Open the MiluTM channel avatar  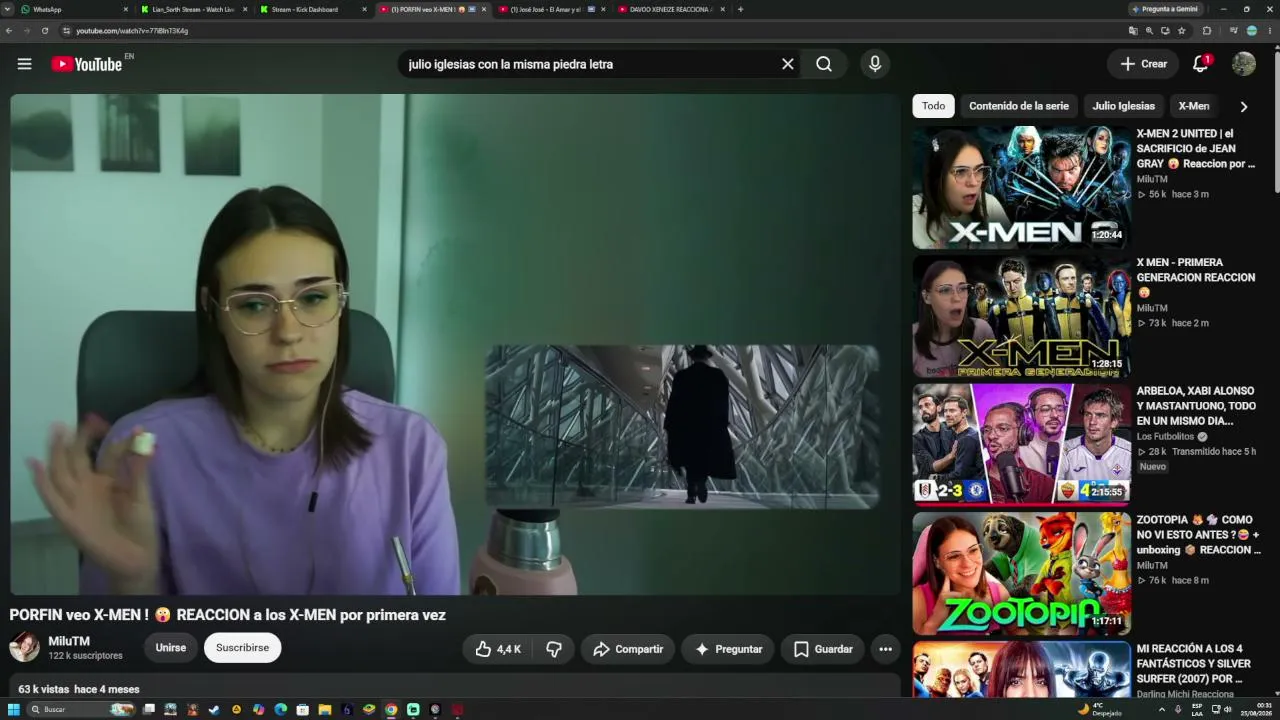25,647
